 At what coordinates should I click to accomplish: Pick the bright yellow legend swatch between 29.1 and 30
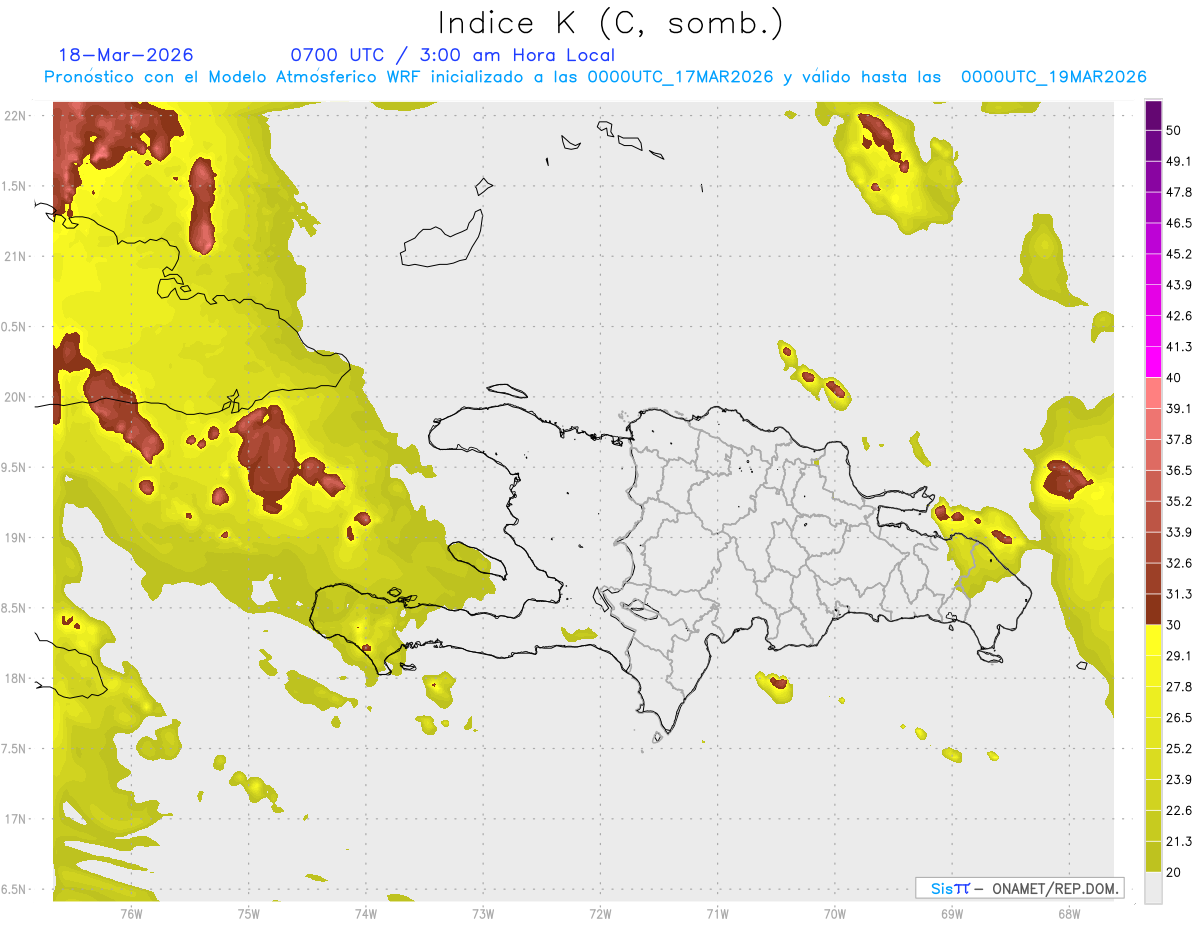[1154, 641]
